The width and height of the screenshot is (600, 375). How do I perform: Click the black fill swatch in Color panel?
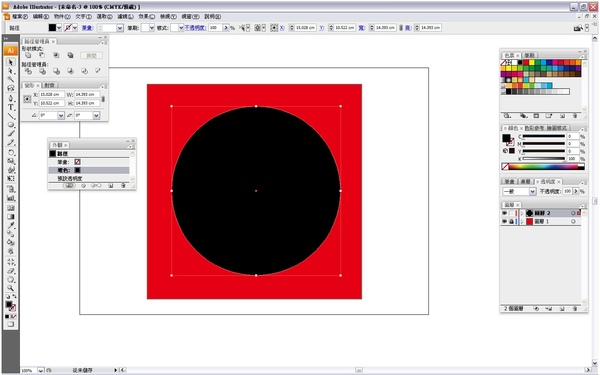[506, 138]
